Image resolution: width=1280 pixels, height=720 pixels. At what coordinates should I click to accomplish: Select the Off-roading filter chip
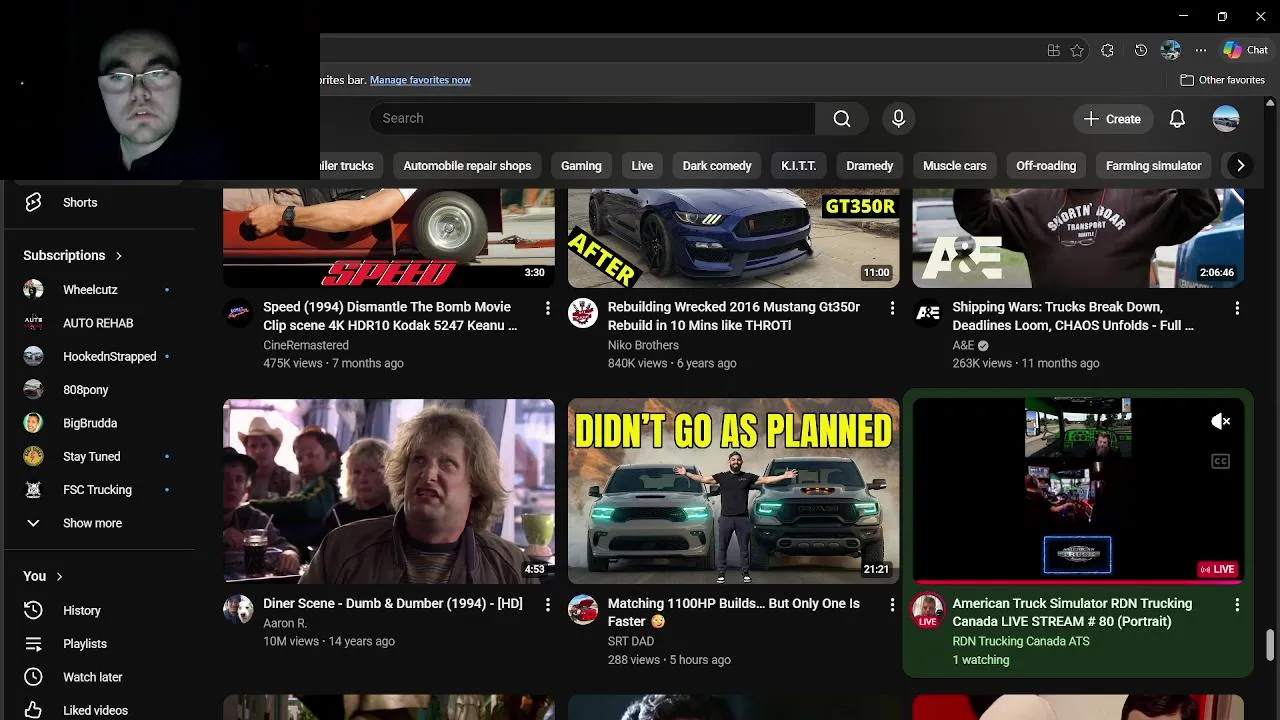pos(1046,166)
